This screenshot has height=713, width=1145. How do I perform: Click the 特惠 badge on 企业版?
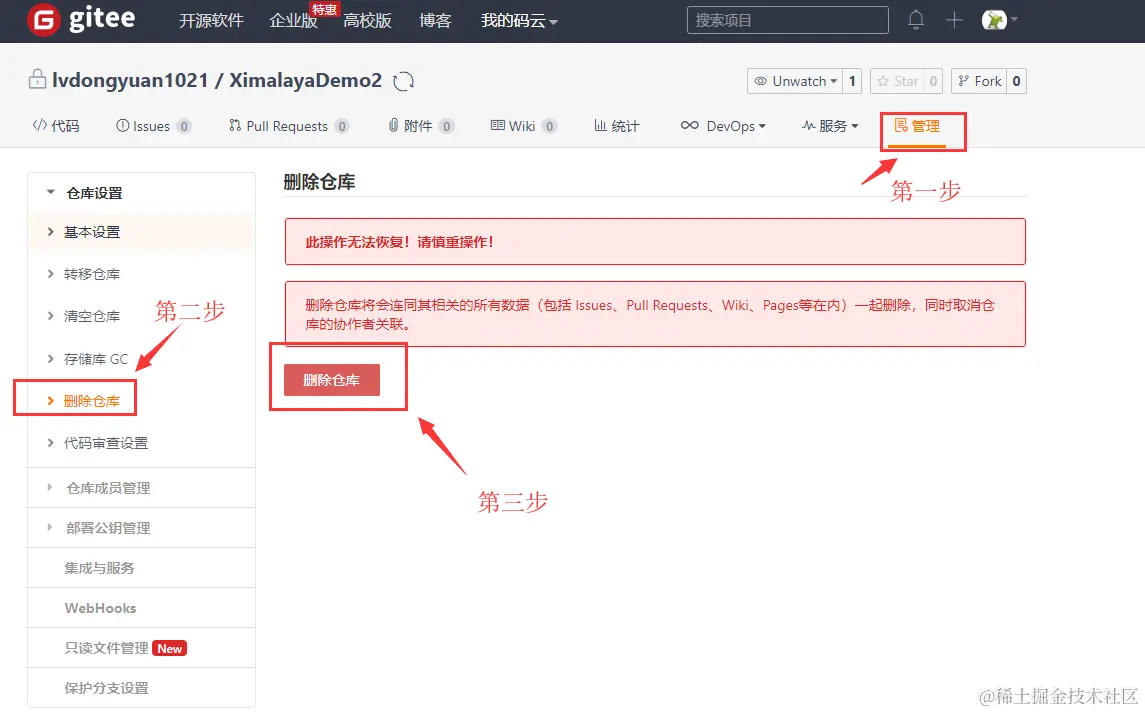pos(323,9)
